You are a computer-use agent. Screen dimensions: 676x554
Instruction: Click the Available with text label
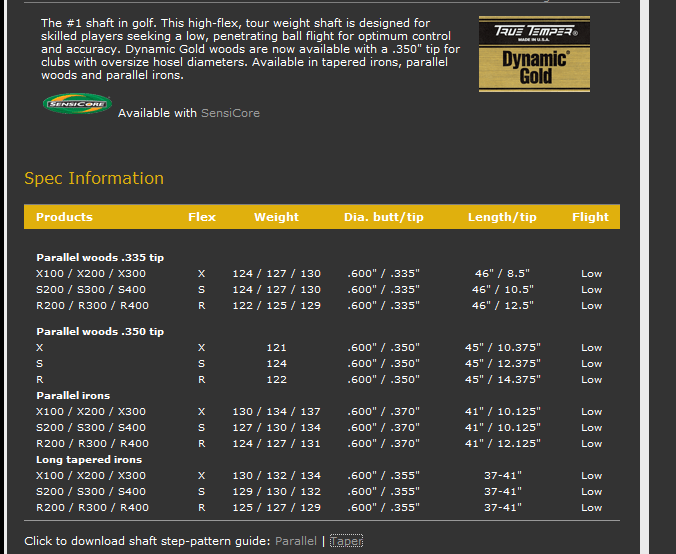point(157,113)
